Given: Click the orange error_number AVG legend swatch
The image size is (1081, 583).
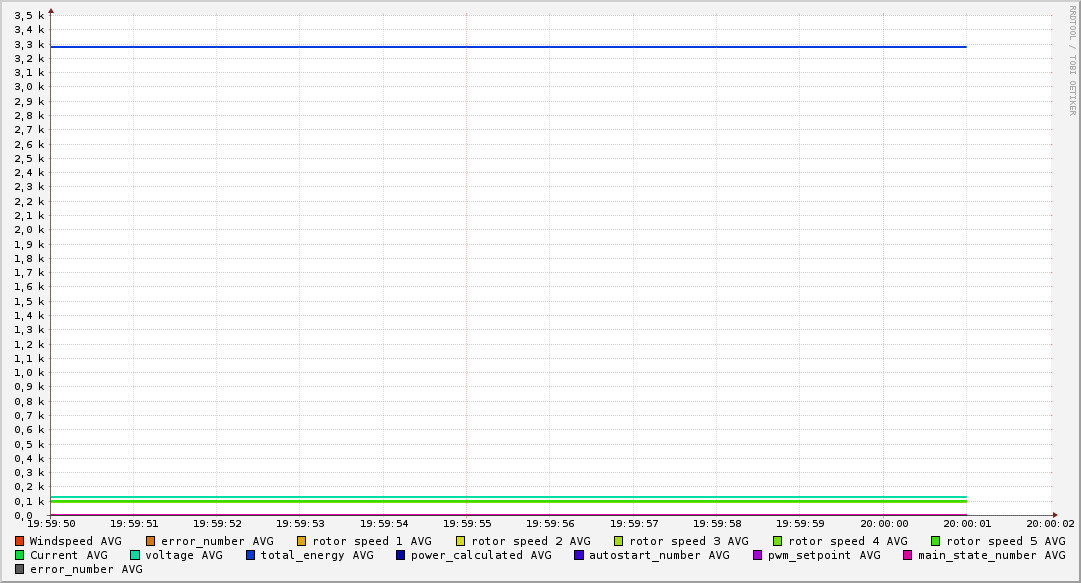Looking at the screenshot, I should tap(151, 541).
